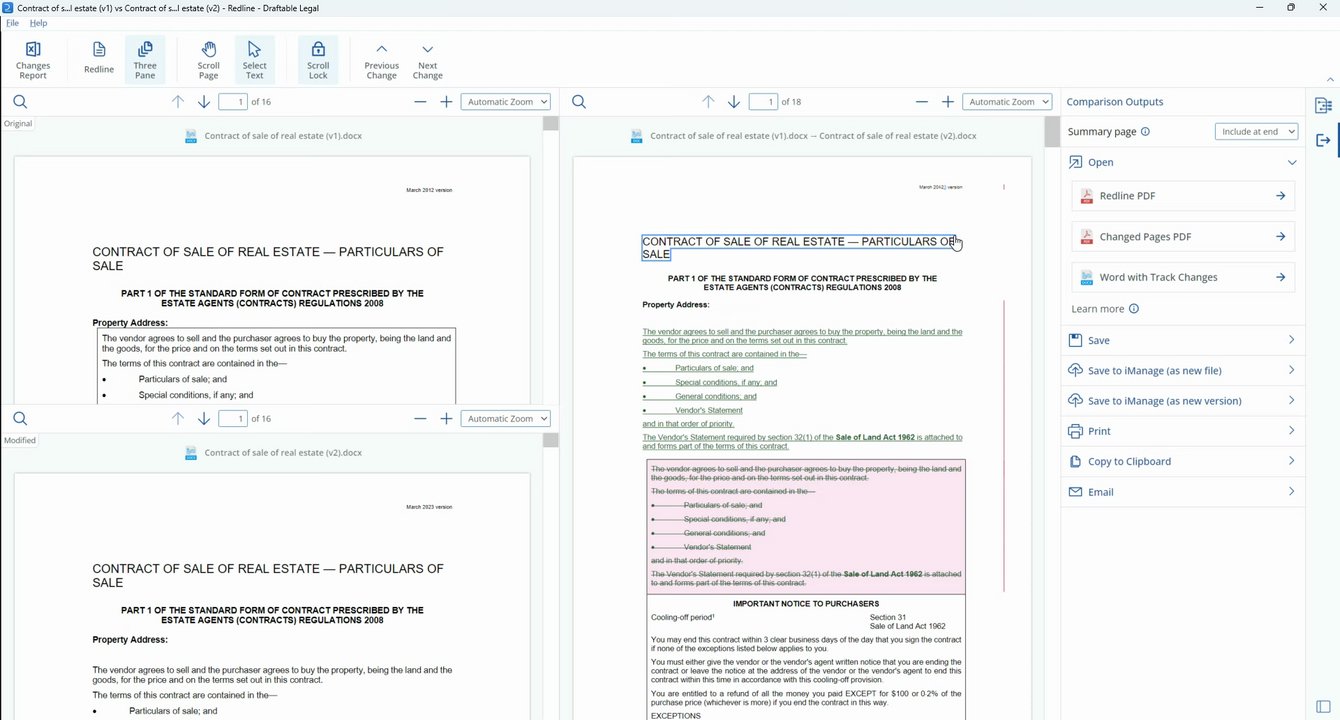Click 'Contract of sale of real estate (v2).docx' label
The width and height of the screenshot is (1340, 720).
(283, 453)
